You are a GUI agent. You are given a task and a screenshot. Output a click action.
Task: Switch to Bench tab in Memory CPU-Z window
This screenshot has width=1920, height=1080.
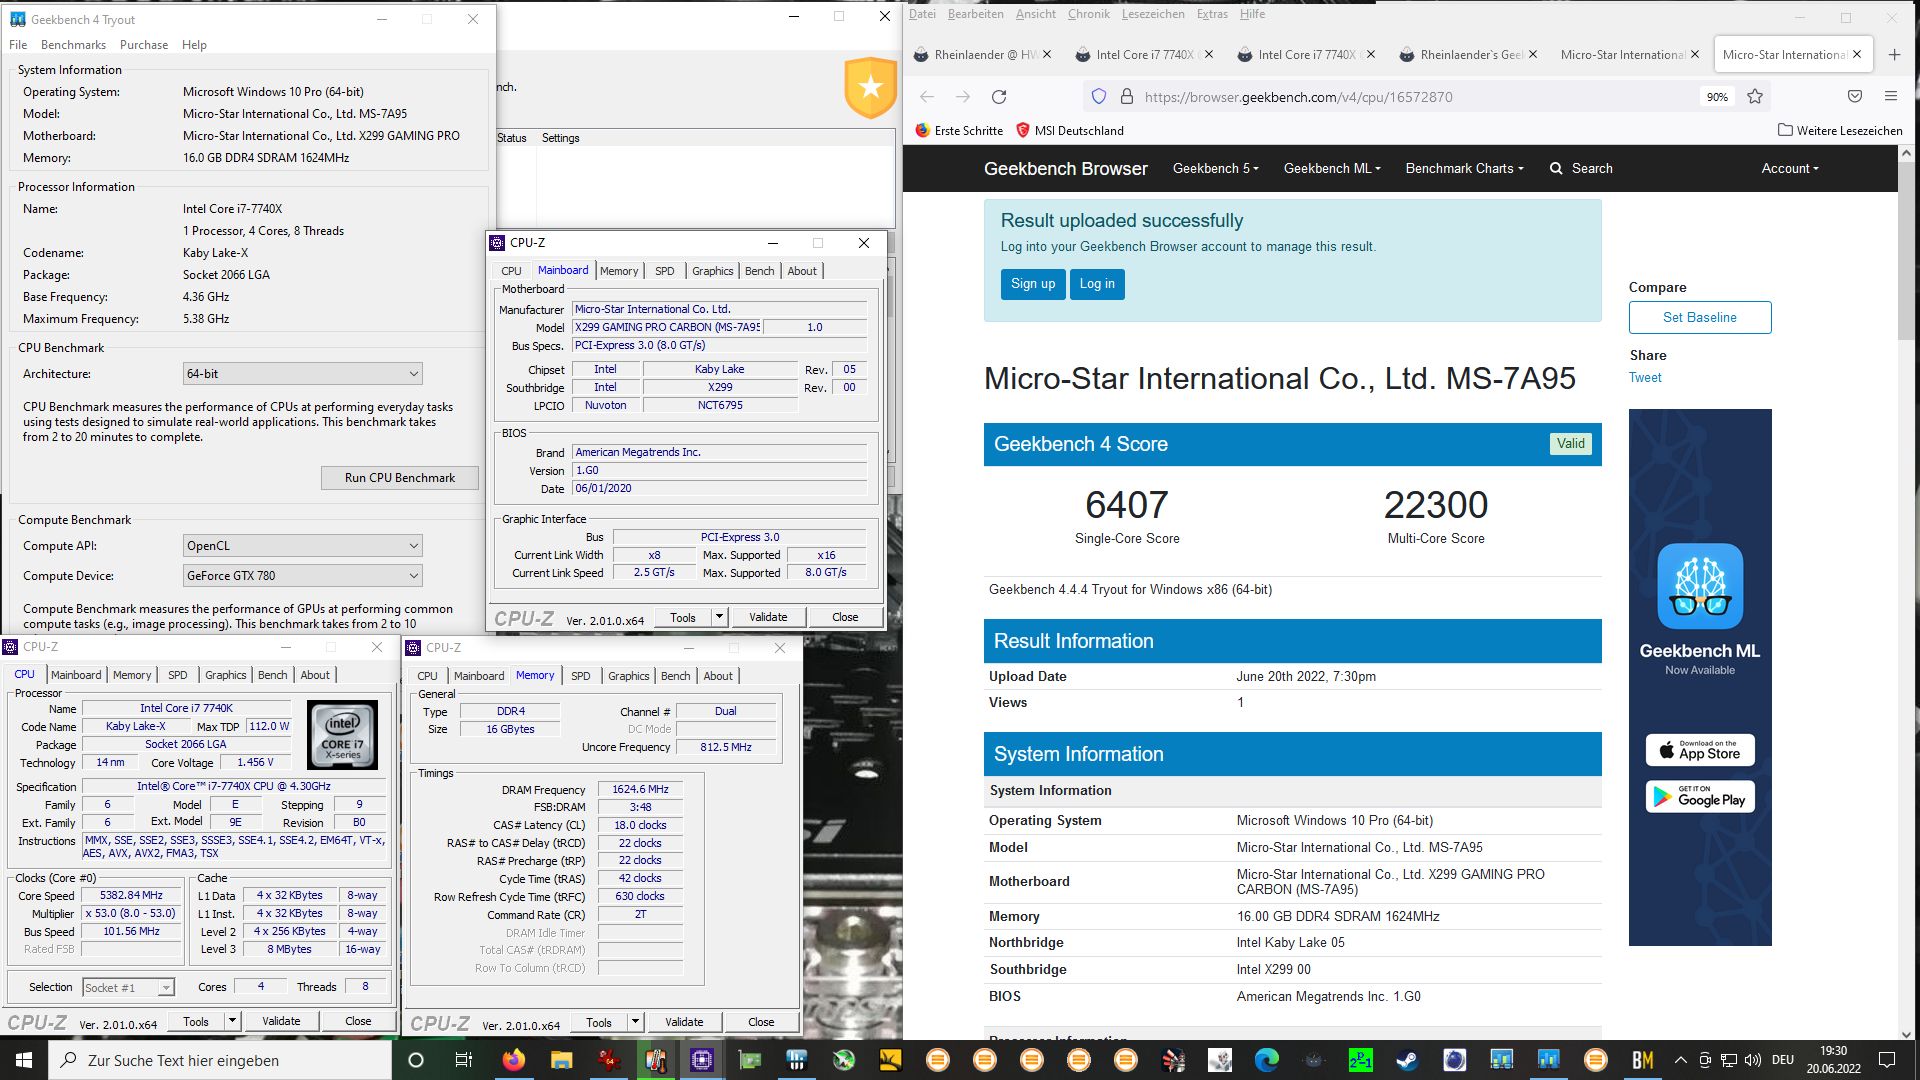tap(675, 676)
